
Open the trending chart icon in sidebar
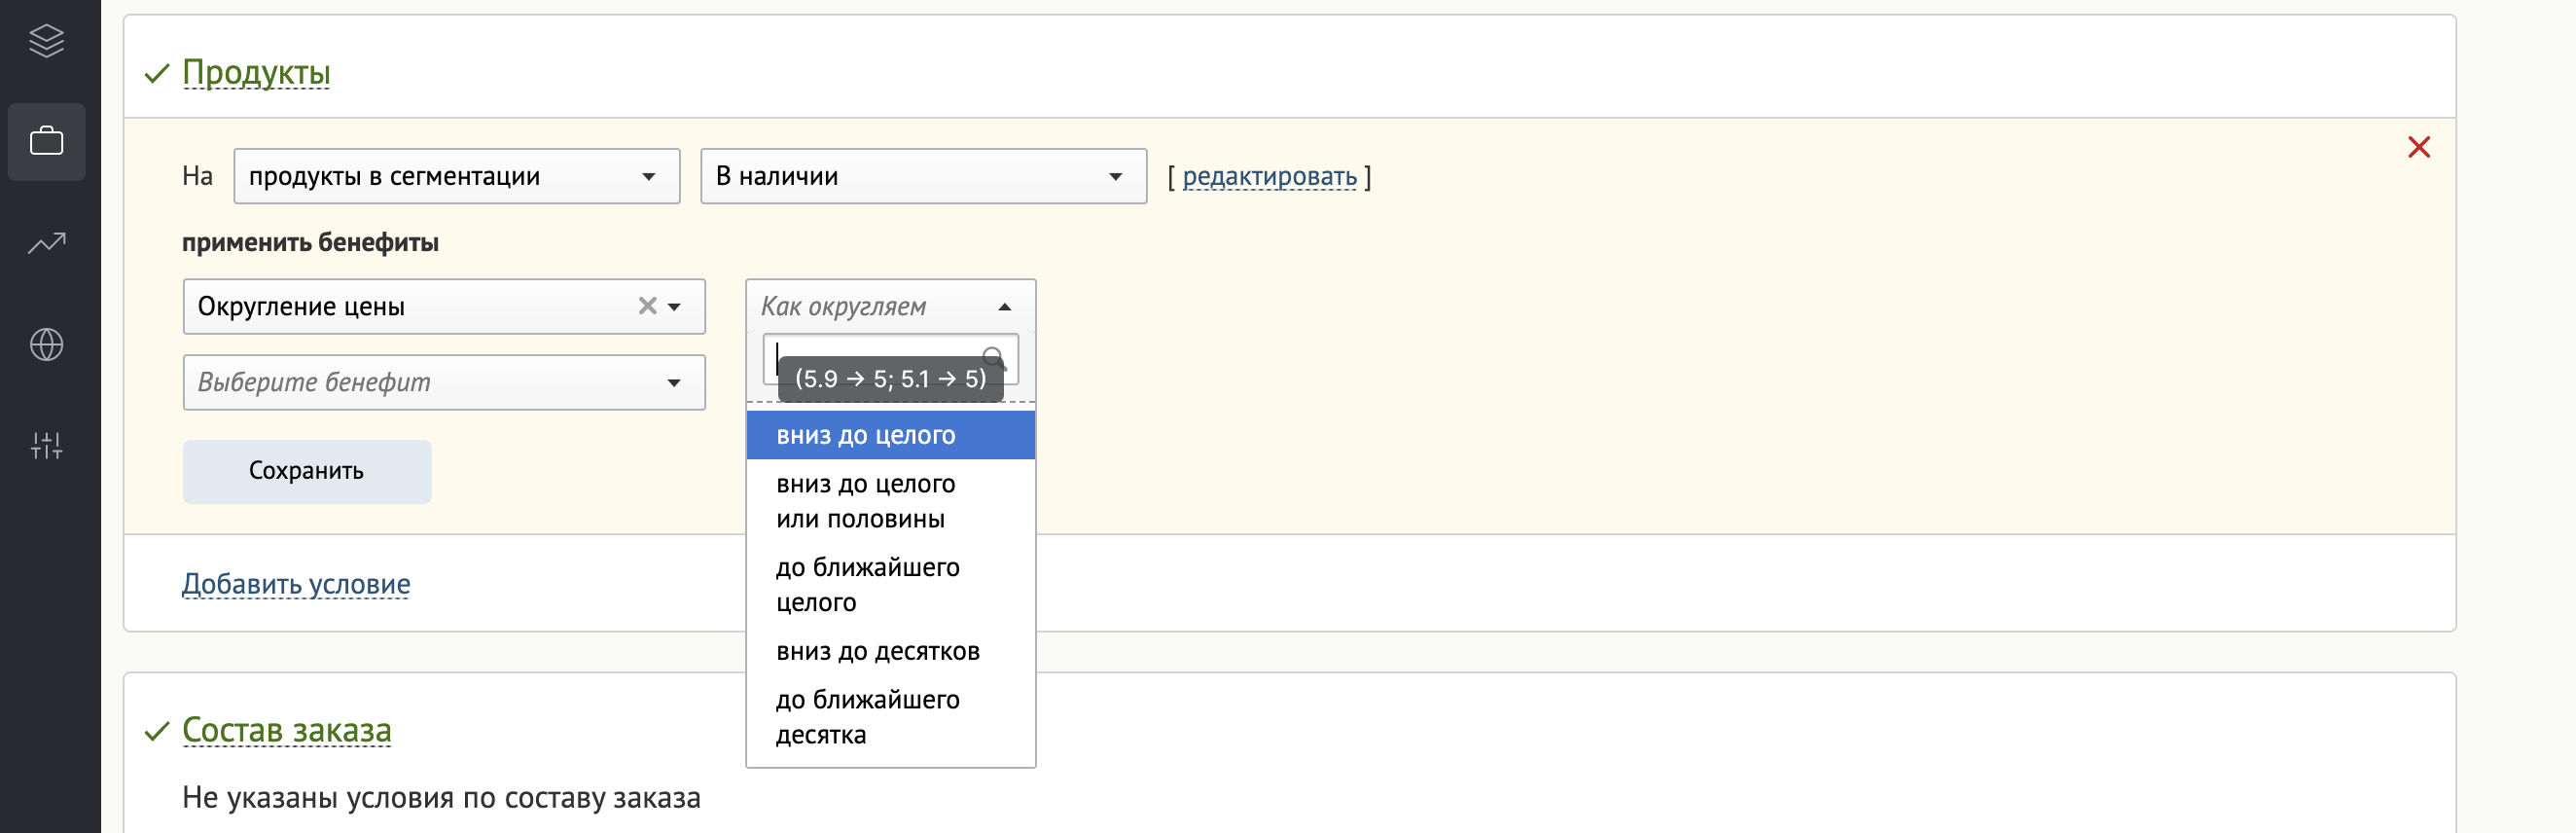46,243
